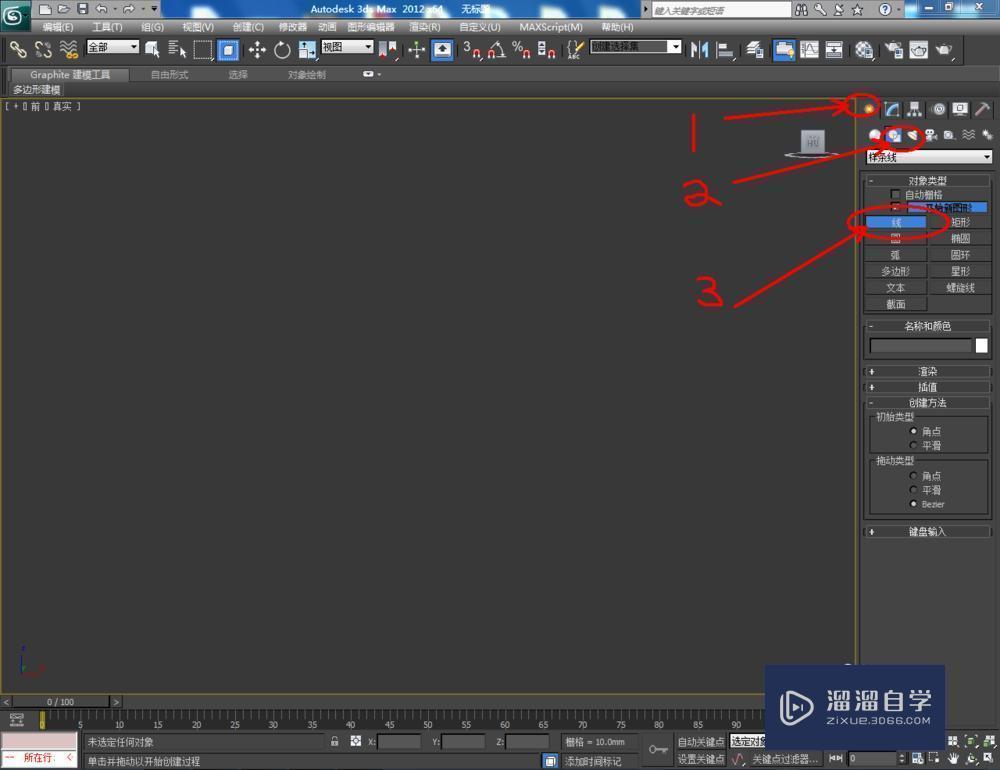
Task: Select the Pan view hand icon
Action: (x=954, y=757)
